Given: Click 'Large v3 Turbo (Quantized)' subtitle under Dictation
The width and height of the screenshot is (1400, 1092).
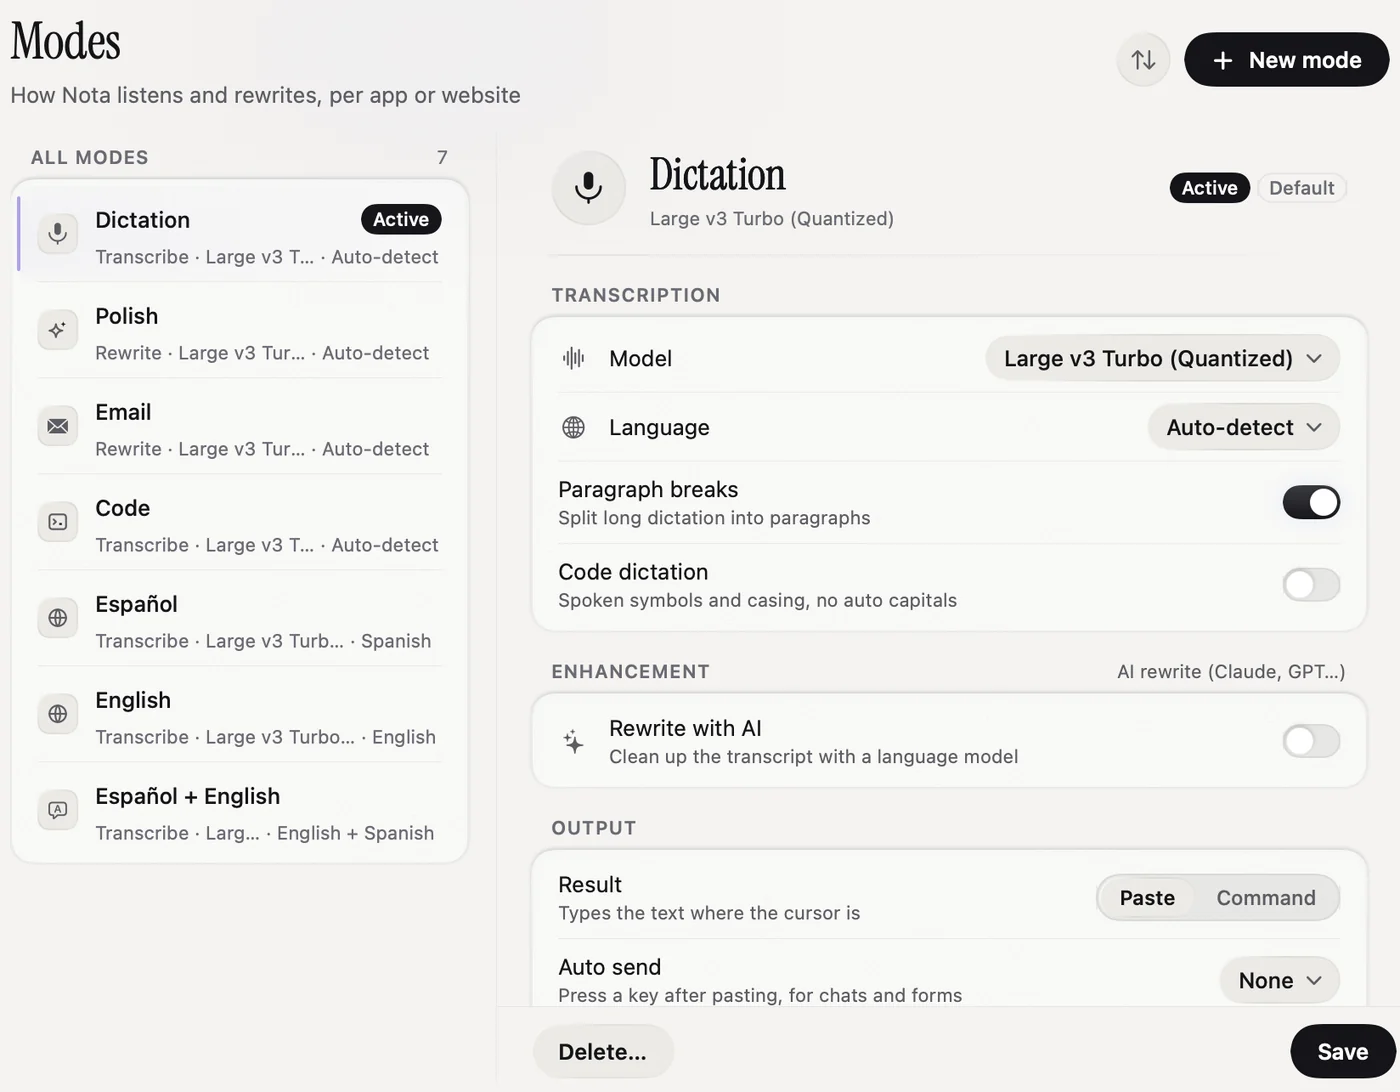Looking at the screenshot, I should (x=772, y=219).
